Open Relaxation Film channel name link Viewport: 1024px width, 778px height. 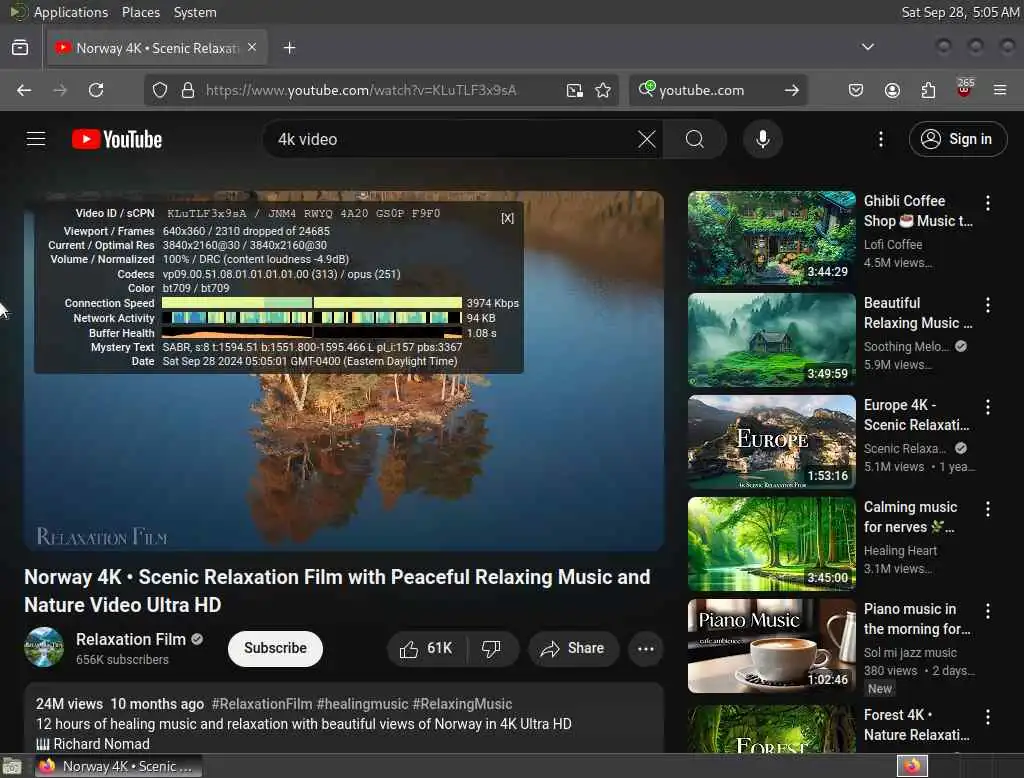coord(131,640)
